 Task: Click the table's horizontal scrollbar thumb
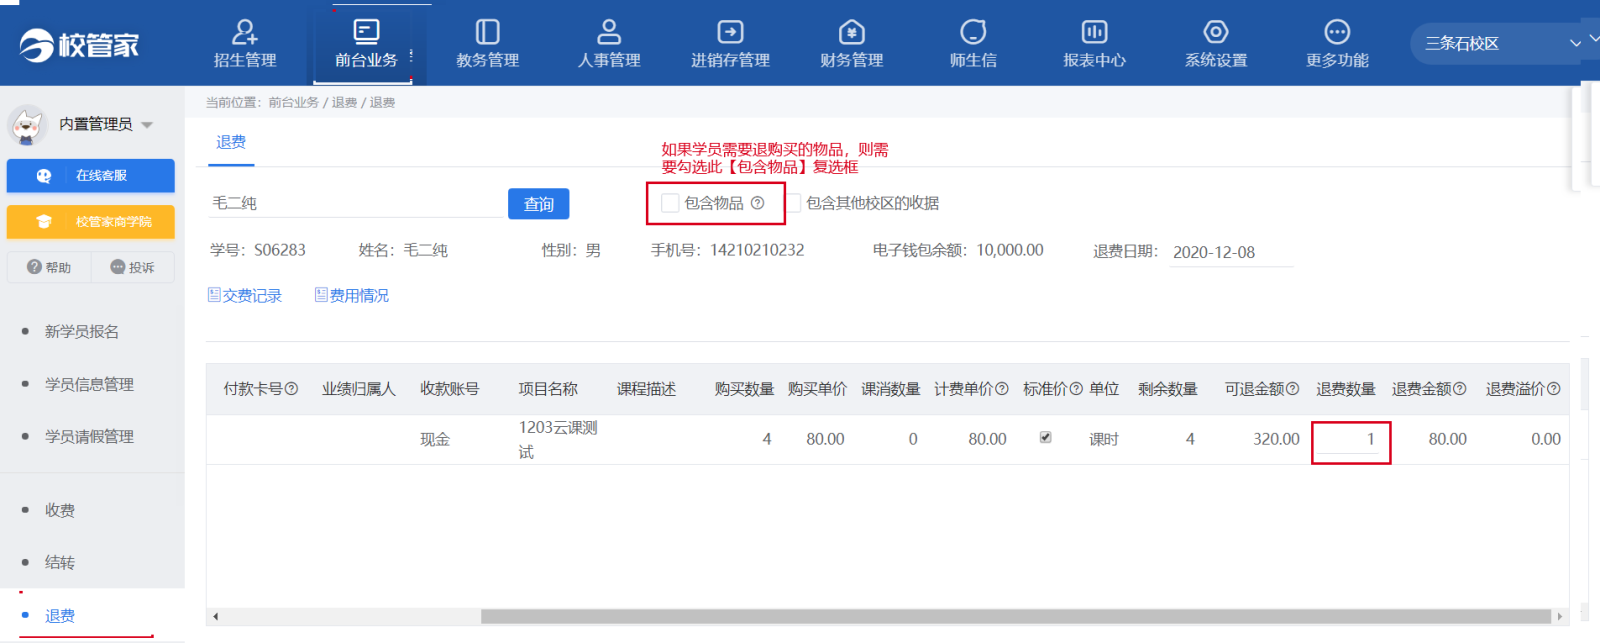coord(1015,616)
